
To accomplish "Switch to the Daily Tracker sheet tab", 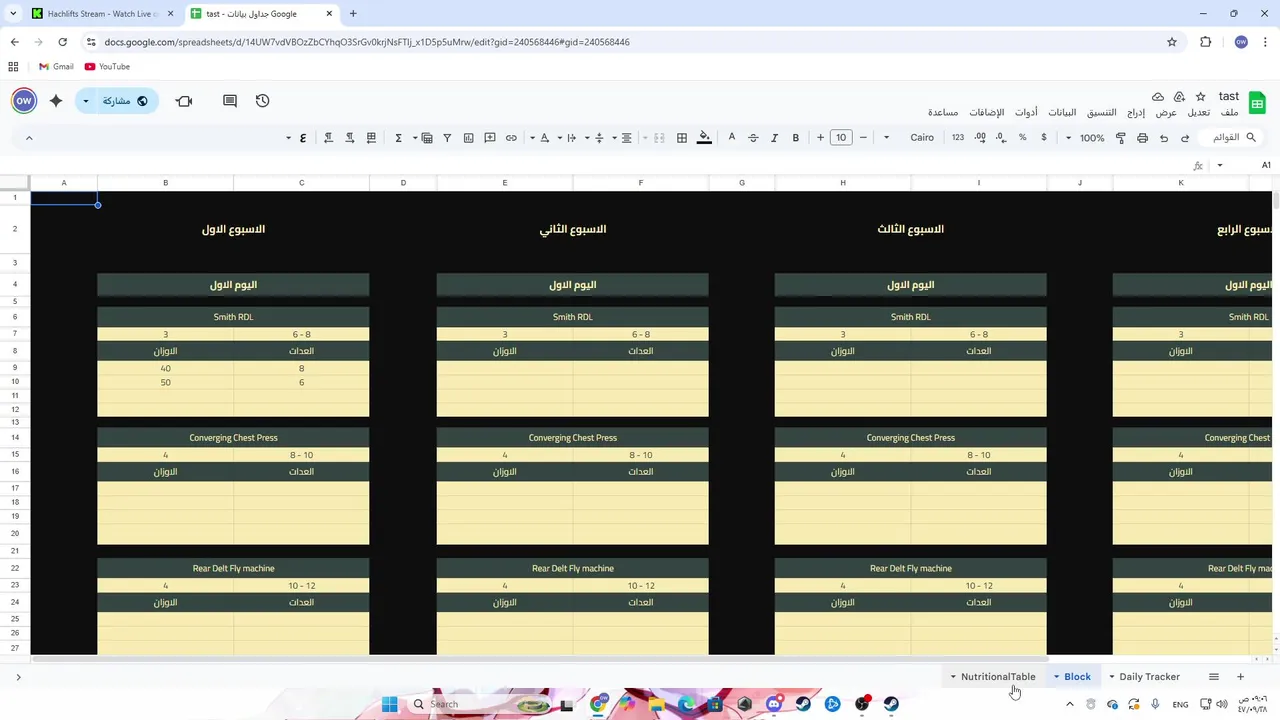I will [x=1149, y=677].
